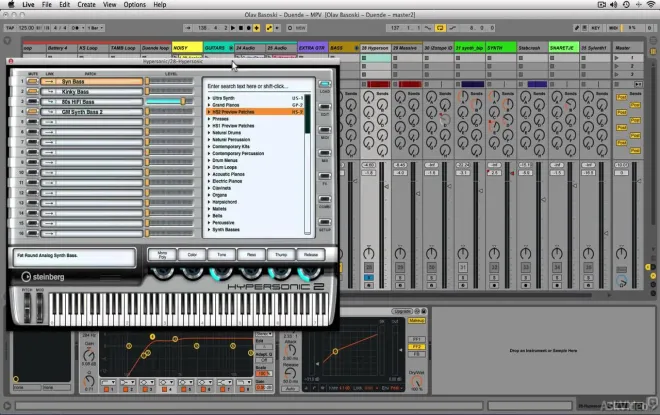Click the transport Play button
This screenshot has height=415, width=660.
pos(233,28)
